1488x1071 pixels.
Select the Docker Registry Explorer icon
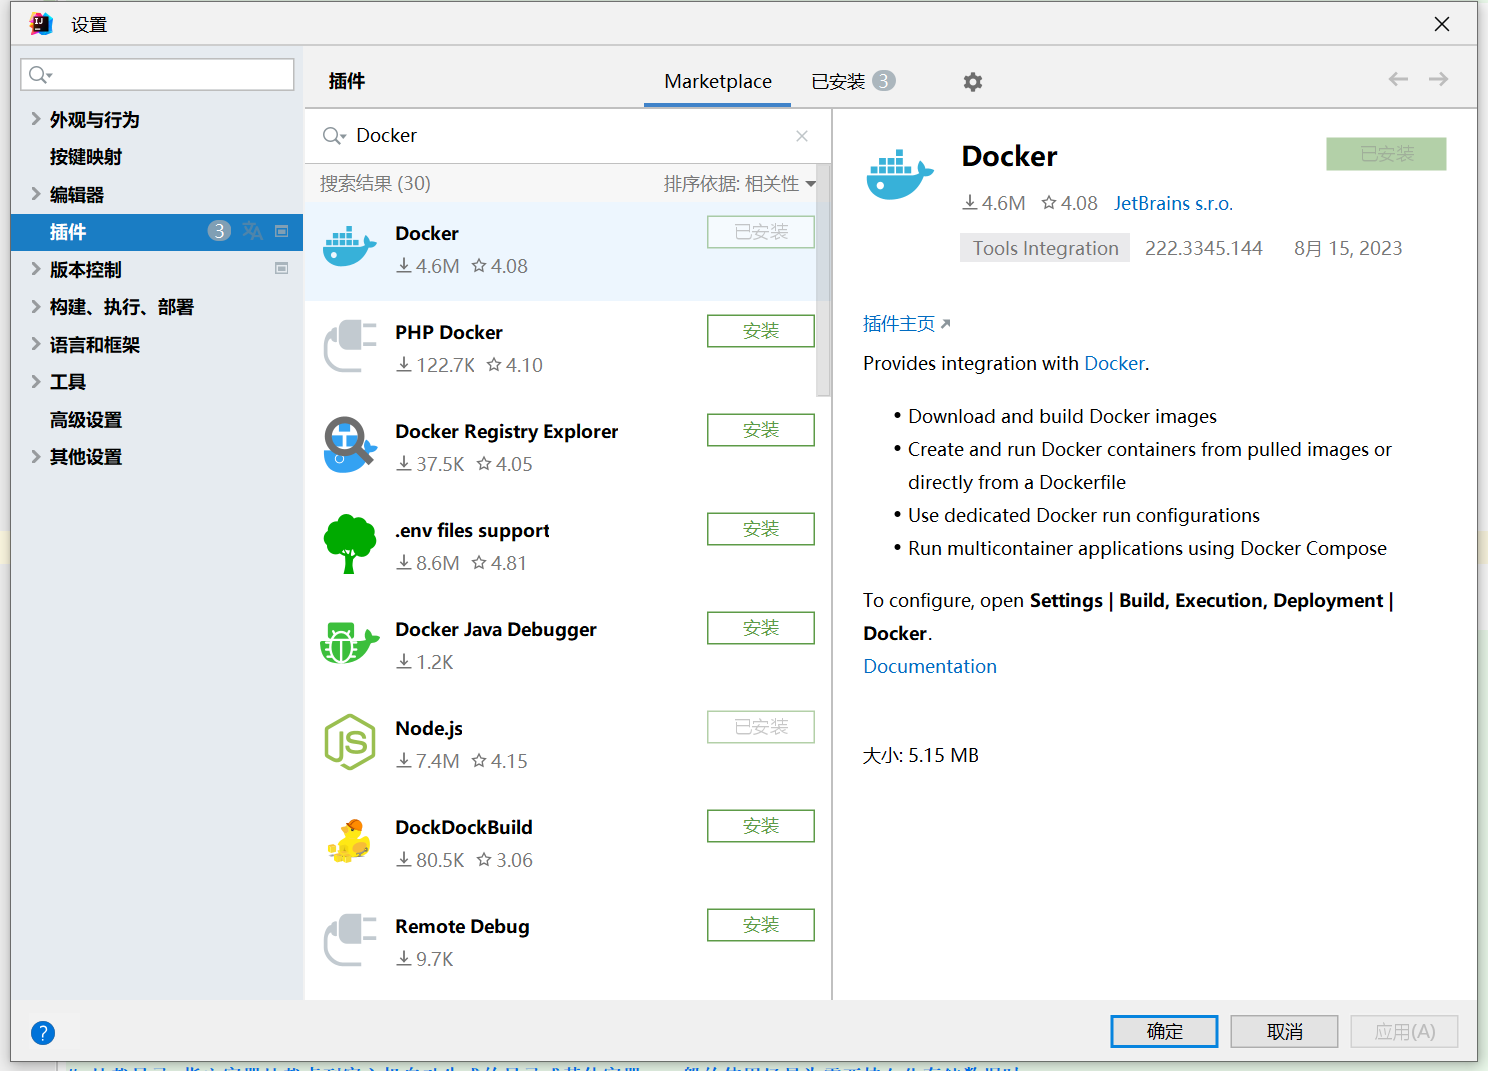tap(349, 445)
